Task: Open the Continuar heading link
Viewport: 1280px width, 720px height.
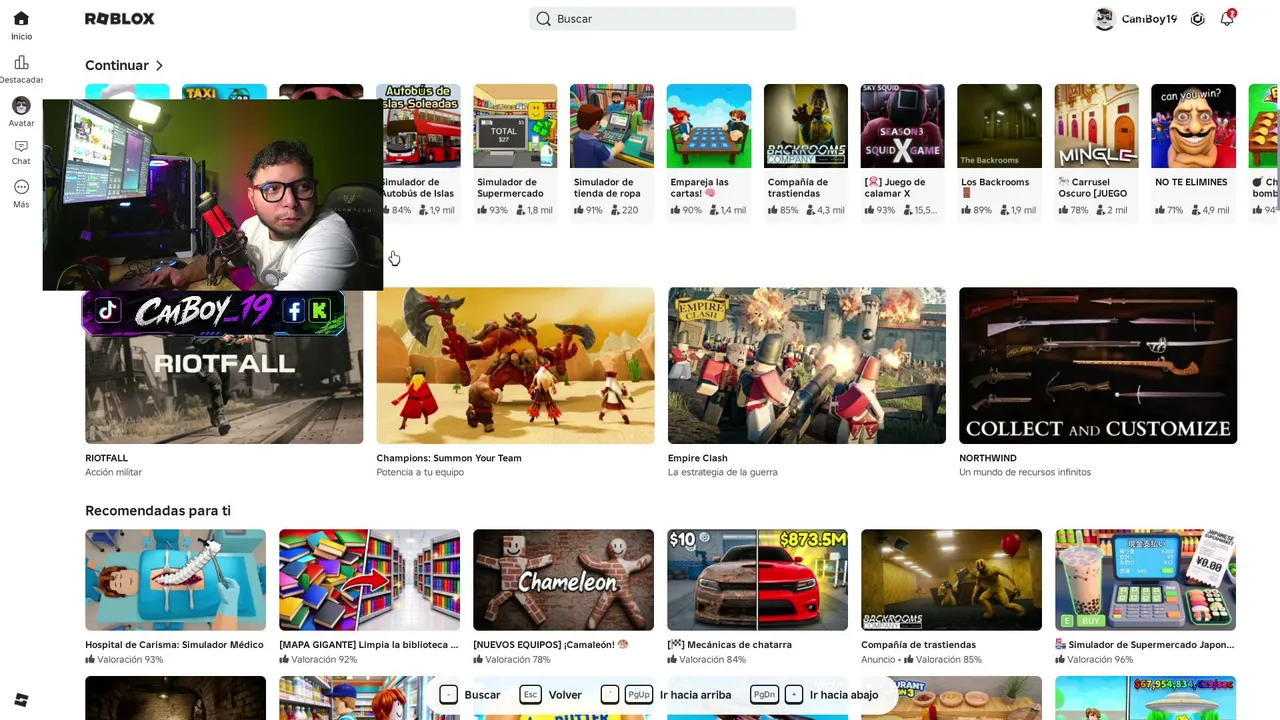Action: coord(117,66)
